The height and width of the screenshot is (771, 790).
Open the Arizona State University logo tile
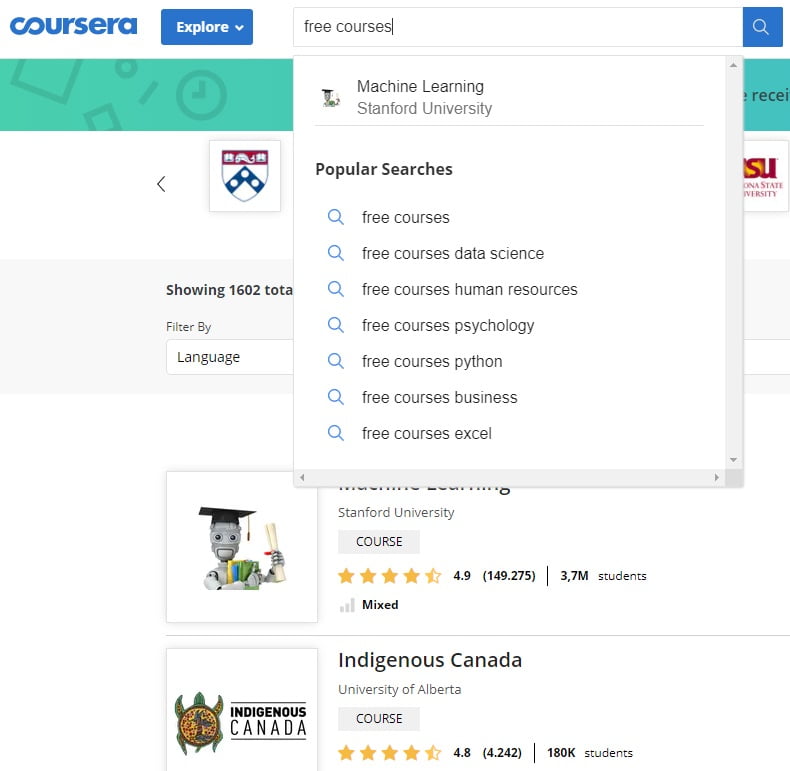(765, 176)
